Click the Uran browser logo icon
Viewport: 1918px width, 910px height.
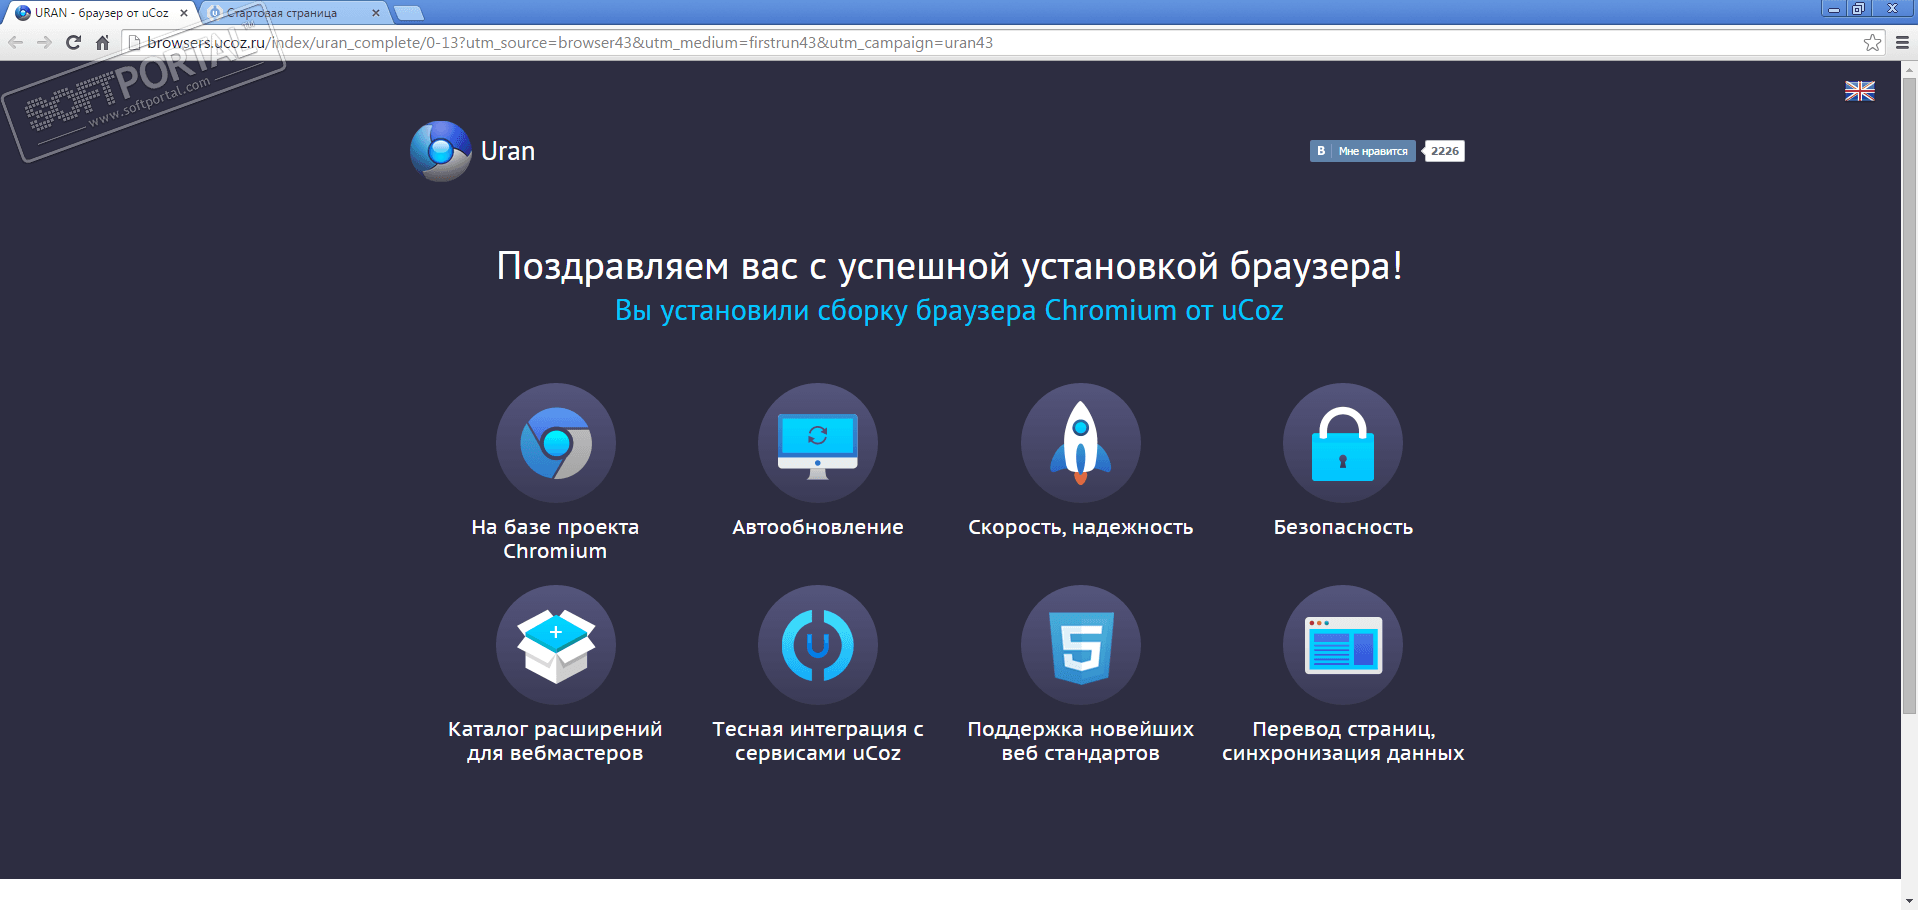coord(440,151)
